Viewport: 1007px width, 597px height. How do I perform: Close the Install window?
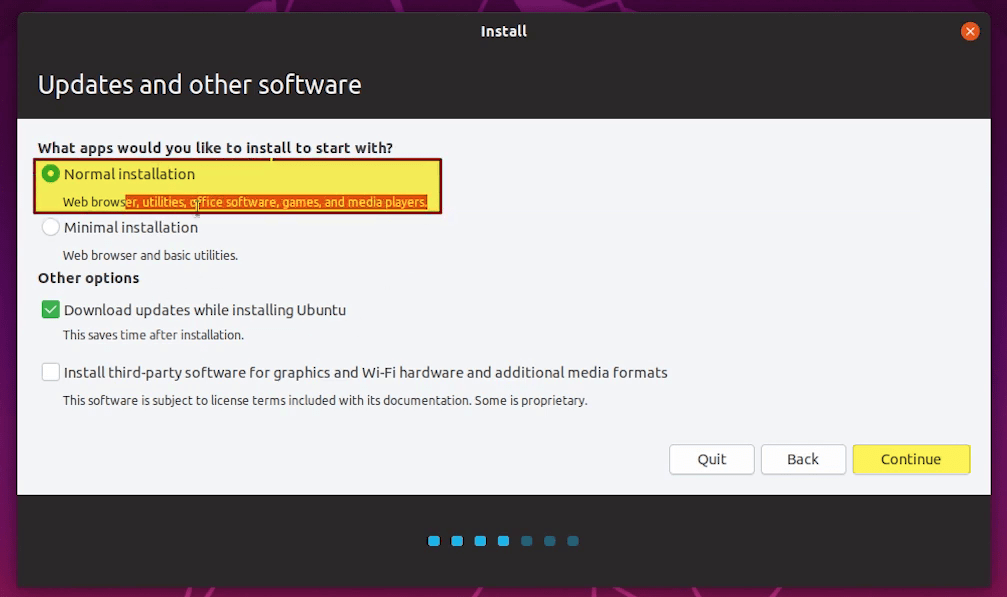tap(970, 31)
